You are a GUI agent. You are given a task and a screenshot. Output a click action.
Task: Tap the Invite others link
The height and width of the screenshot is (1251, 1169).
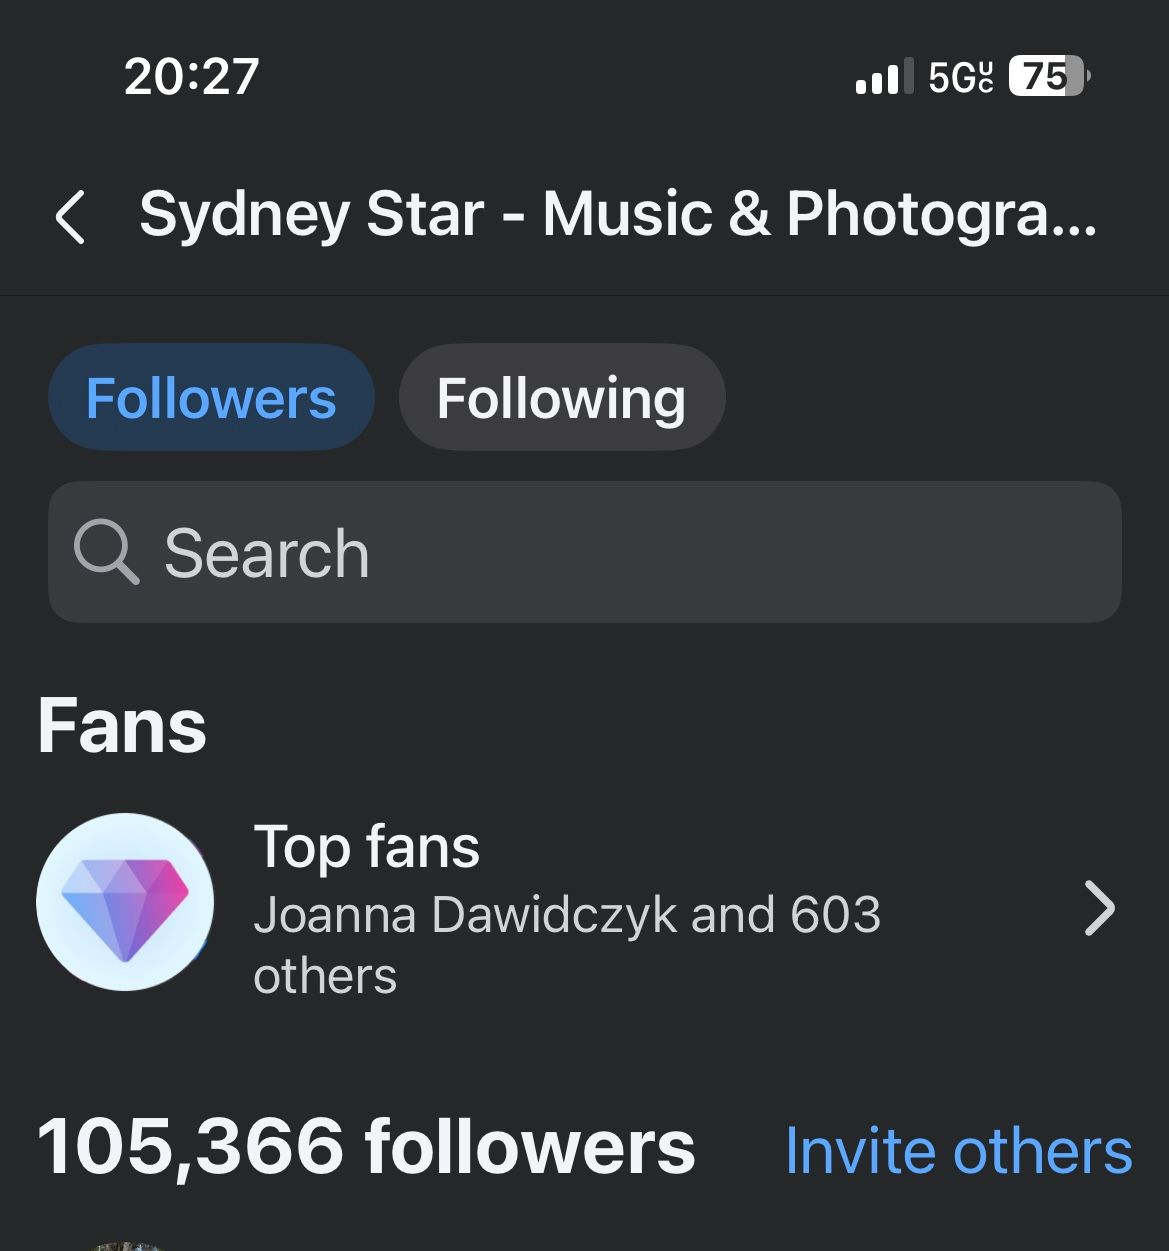[958, 1150]
